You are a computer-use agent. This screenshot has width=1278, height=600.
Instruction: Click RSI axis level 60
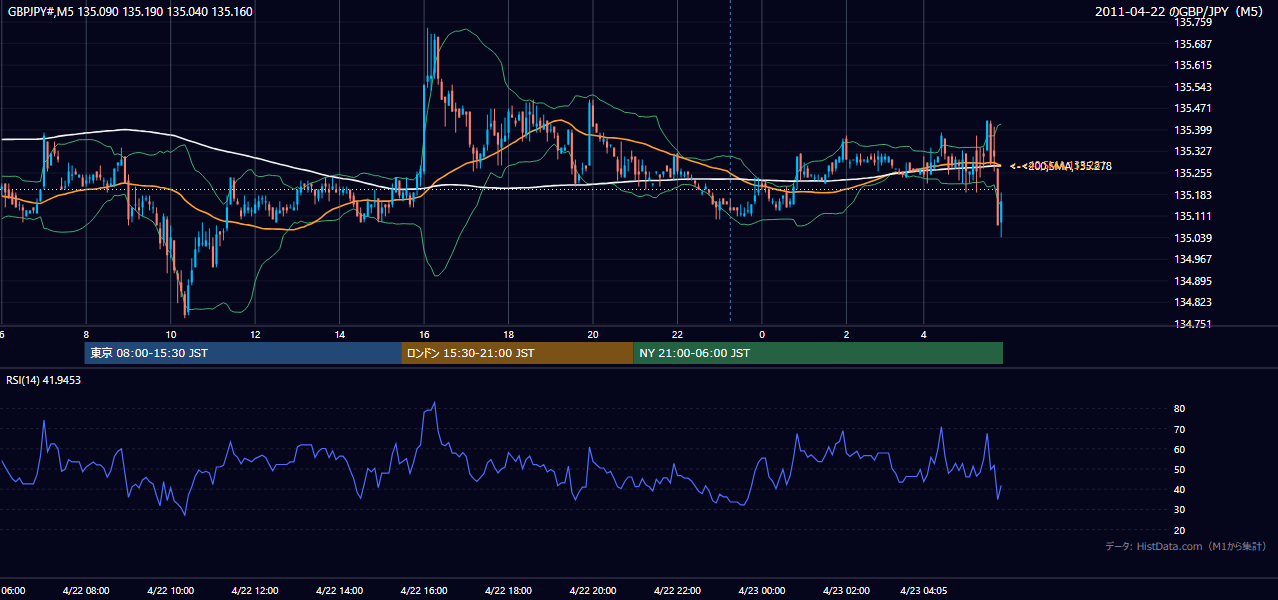[x=1180, y=449]
